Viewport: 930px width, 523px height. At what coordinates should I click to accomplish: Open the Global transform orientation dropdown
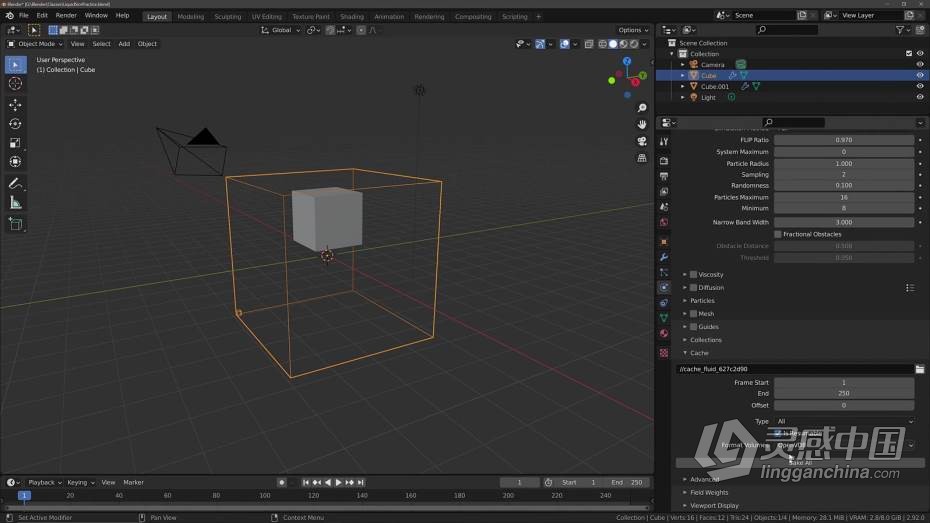pos(281,30)
